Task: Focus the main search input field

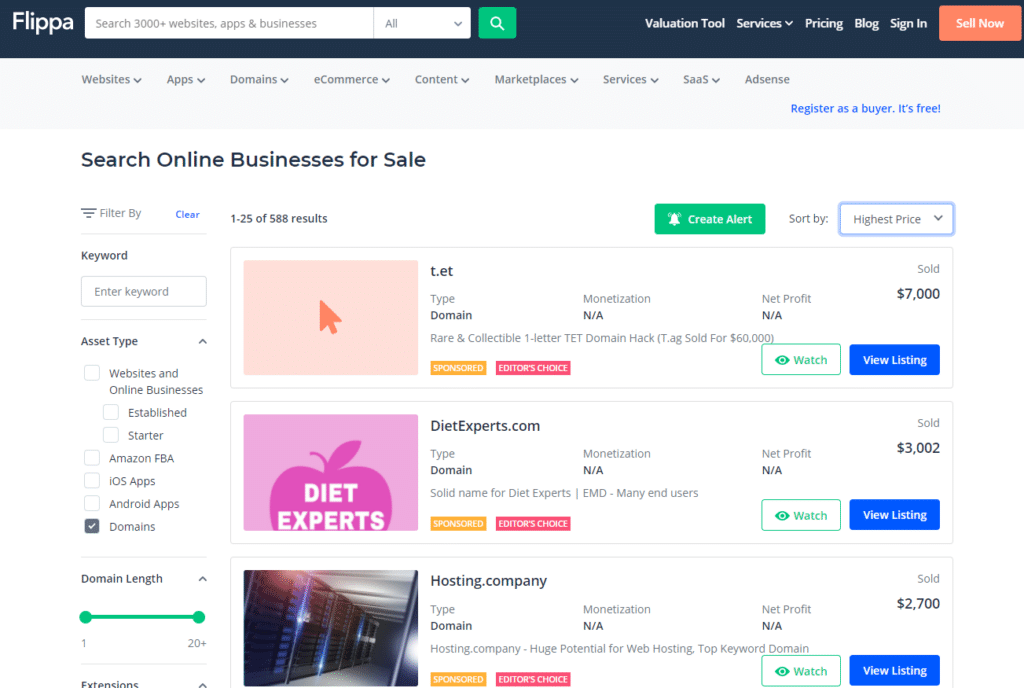Action: (x=229, y=23)
